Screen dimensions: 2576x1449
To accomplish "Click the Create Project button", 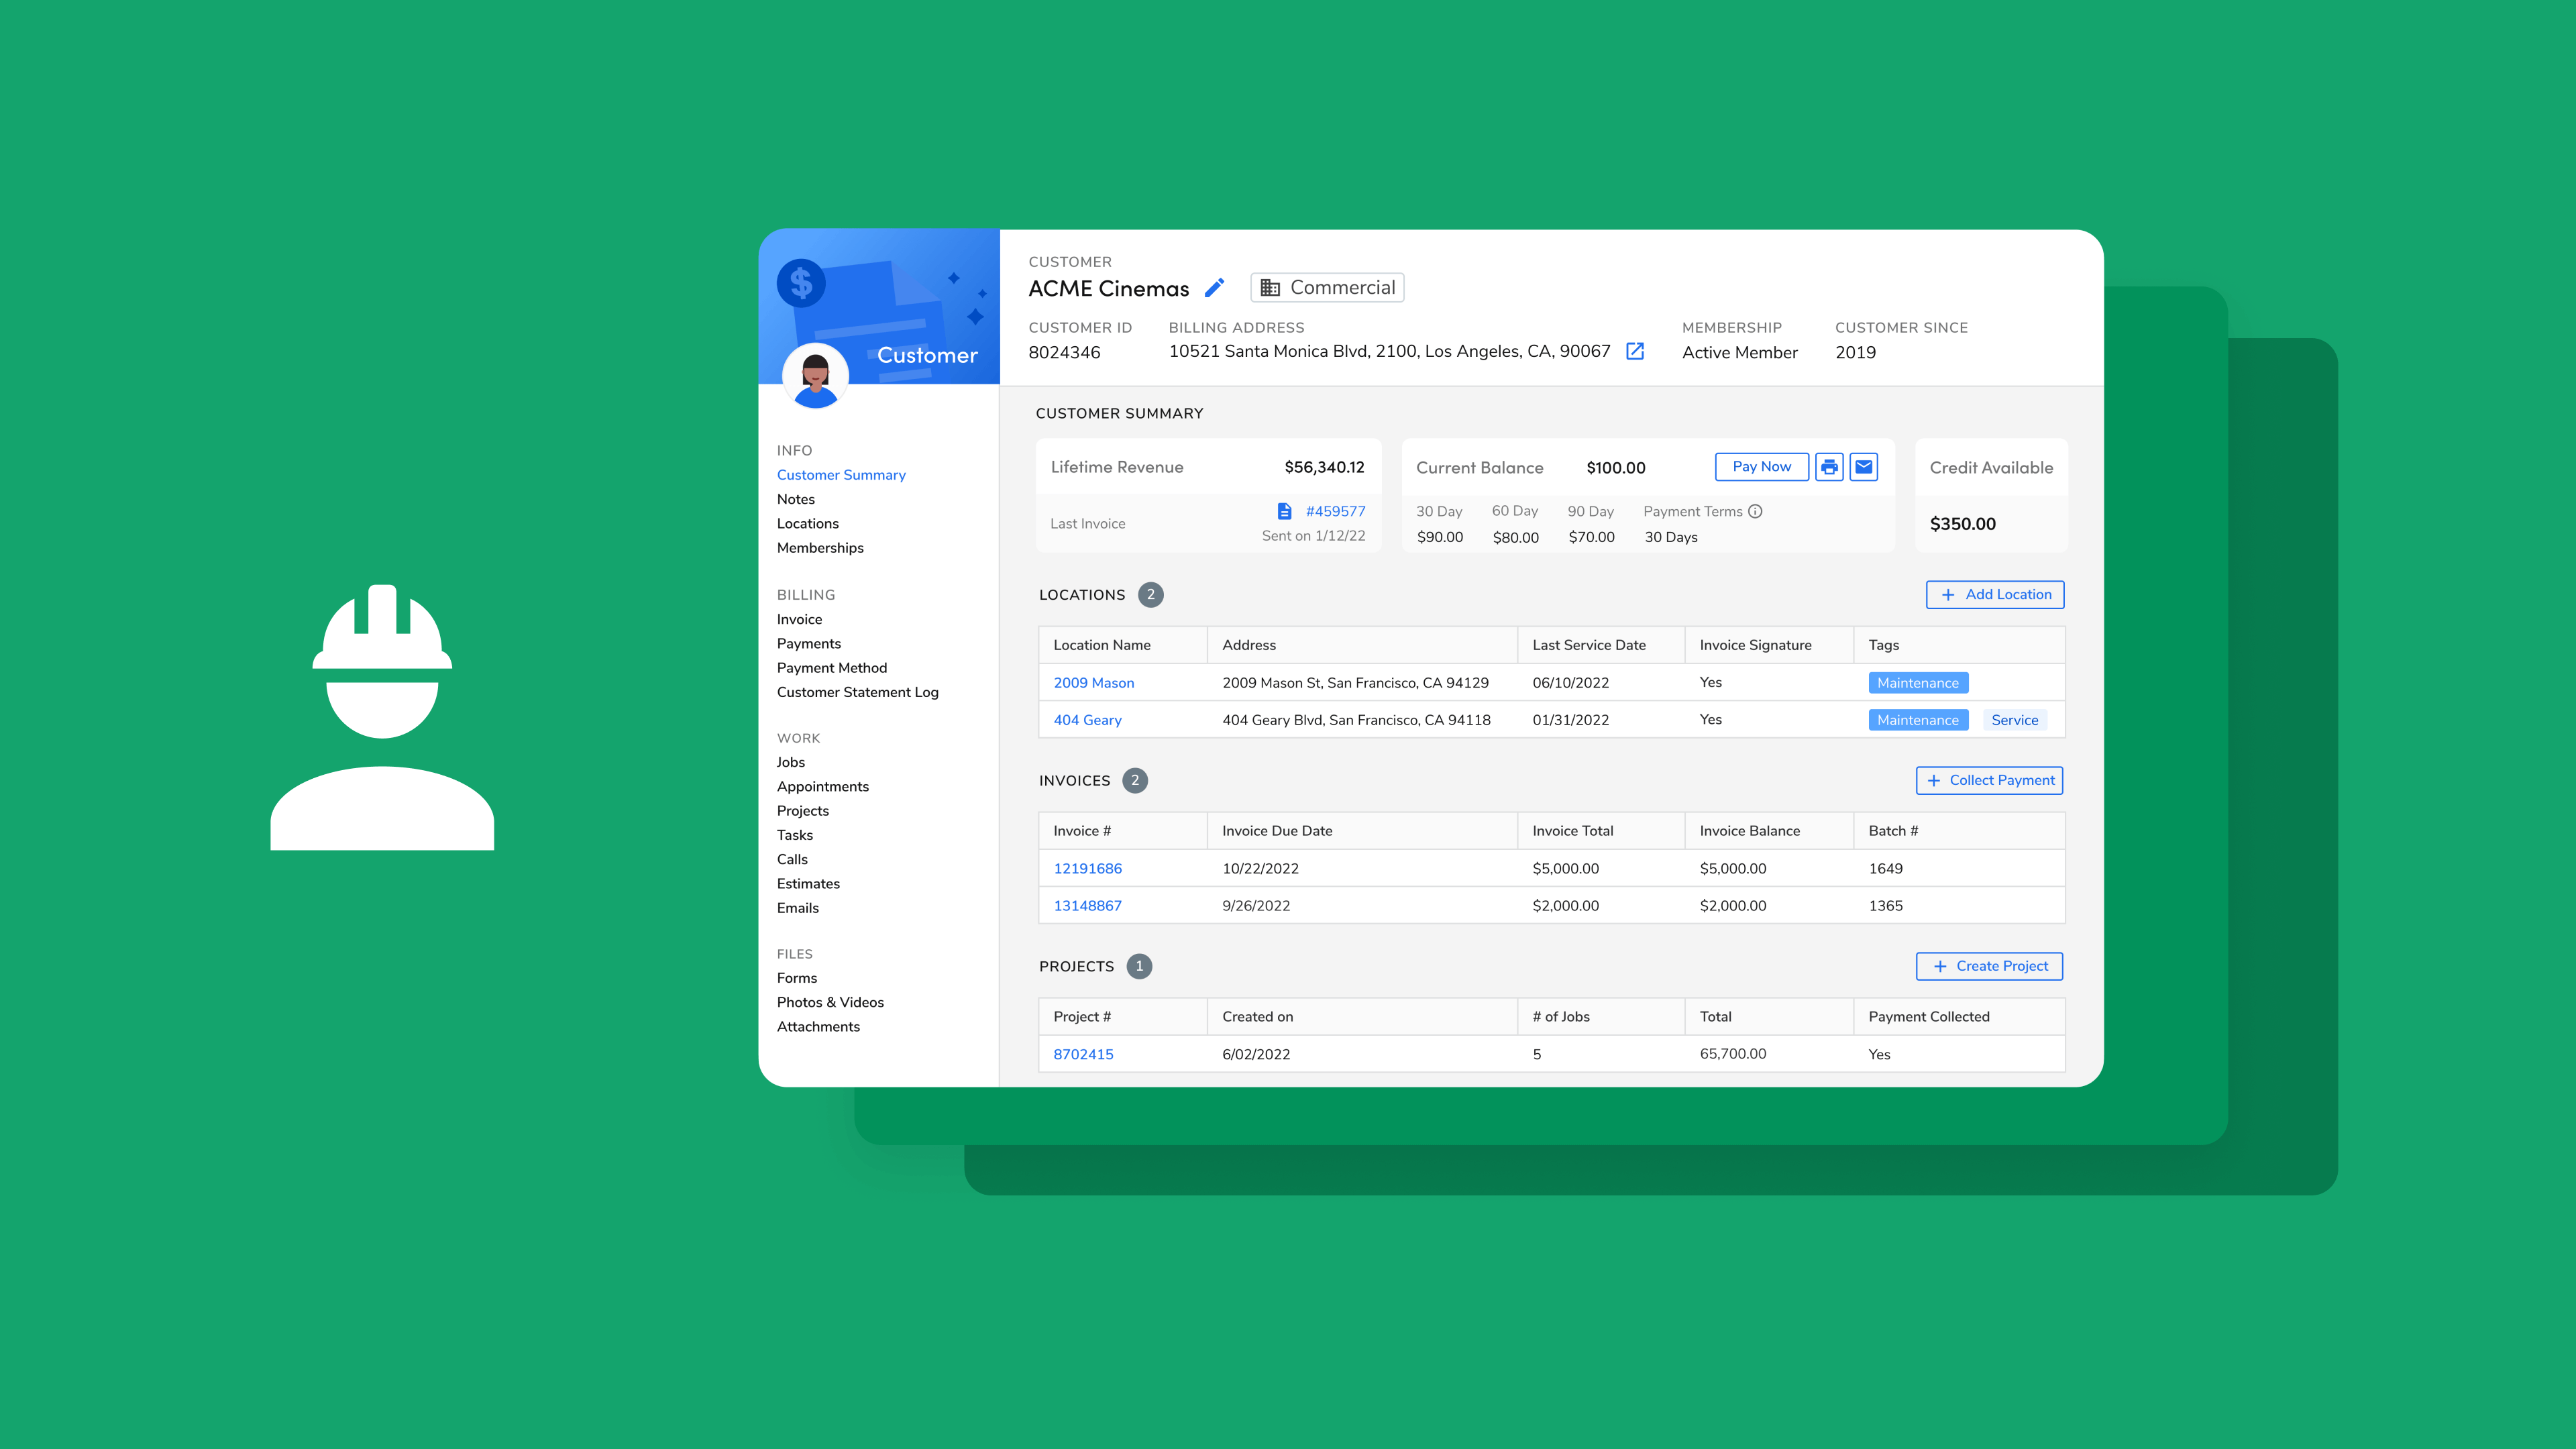I will [1989, 966].
